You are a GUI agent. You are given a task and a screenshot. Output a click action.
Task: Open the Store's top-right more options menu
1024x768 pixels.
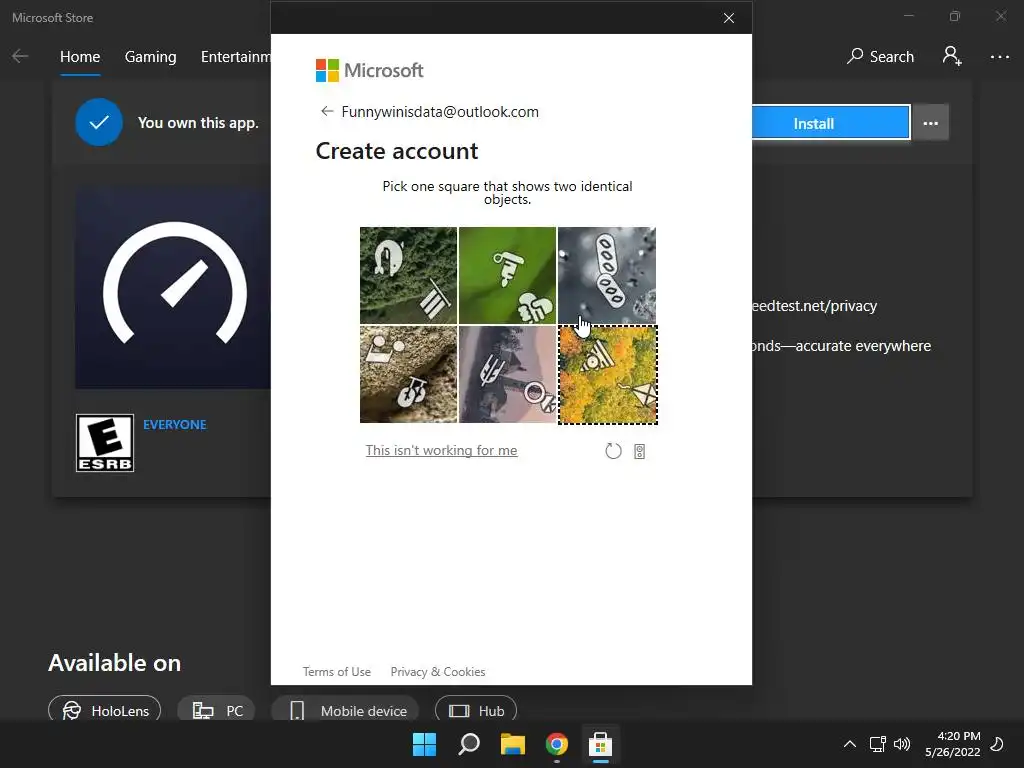pos(999,57)
